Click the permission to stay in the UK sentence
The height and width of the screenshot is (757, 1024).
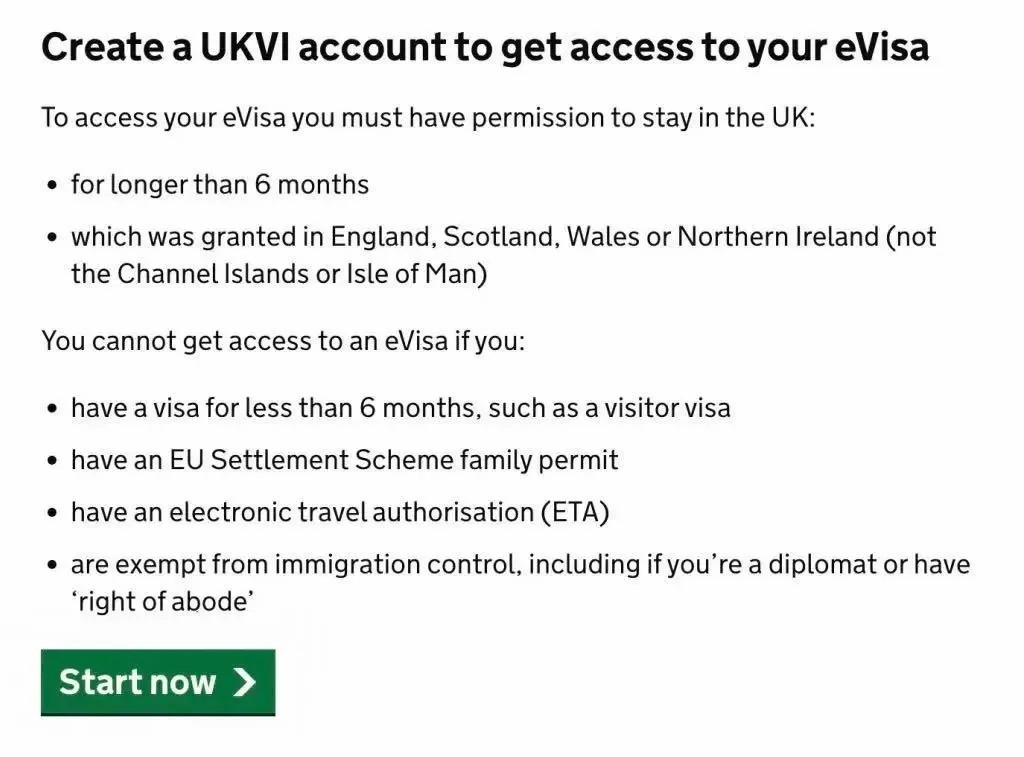[x=428, y=118]
